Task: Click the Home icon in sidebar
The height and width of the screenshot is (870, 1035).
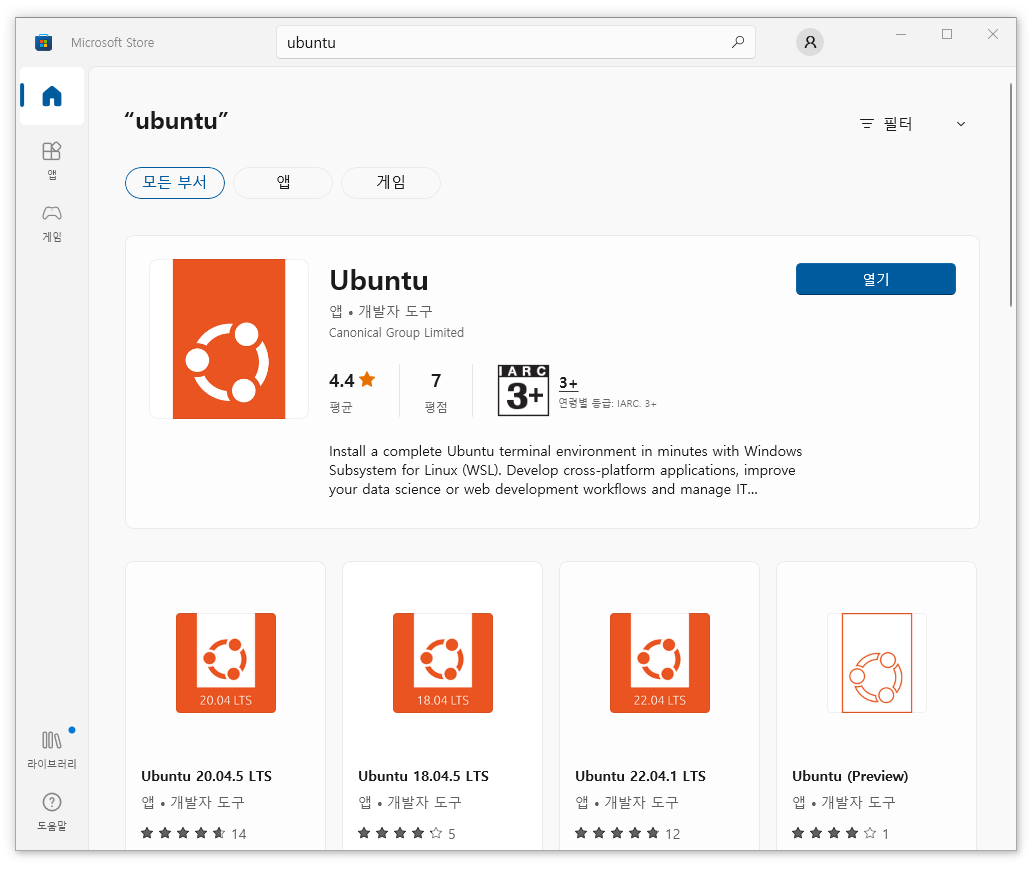Action: pos(52,97)
